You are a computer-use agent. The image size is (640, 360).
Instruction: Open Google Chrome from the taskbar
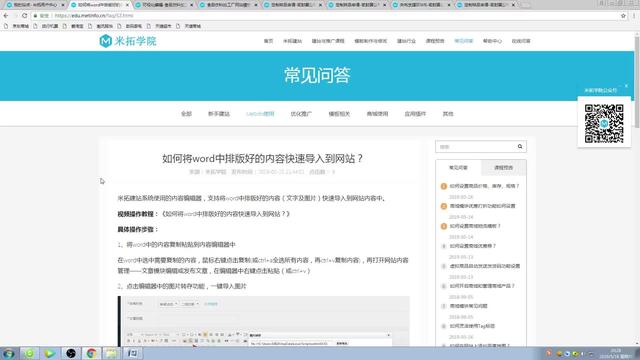coord(91,353)
